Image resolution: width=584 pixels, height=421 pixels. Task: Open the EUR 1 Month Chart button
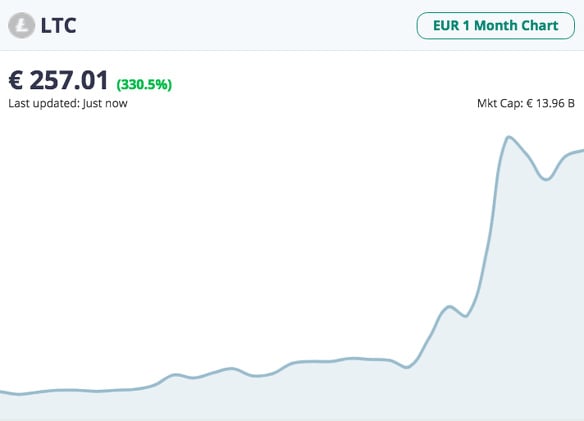[x=495, y=26]
